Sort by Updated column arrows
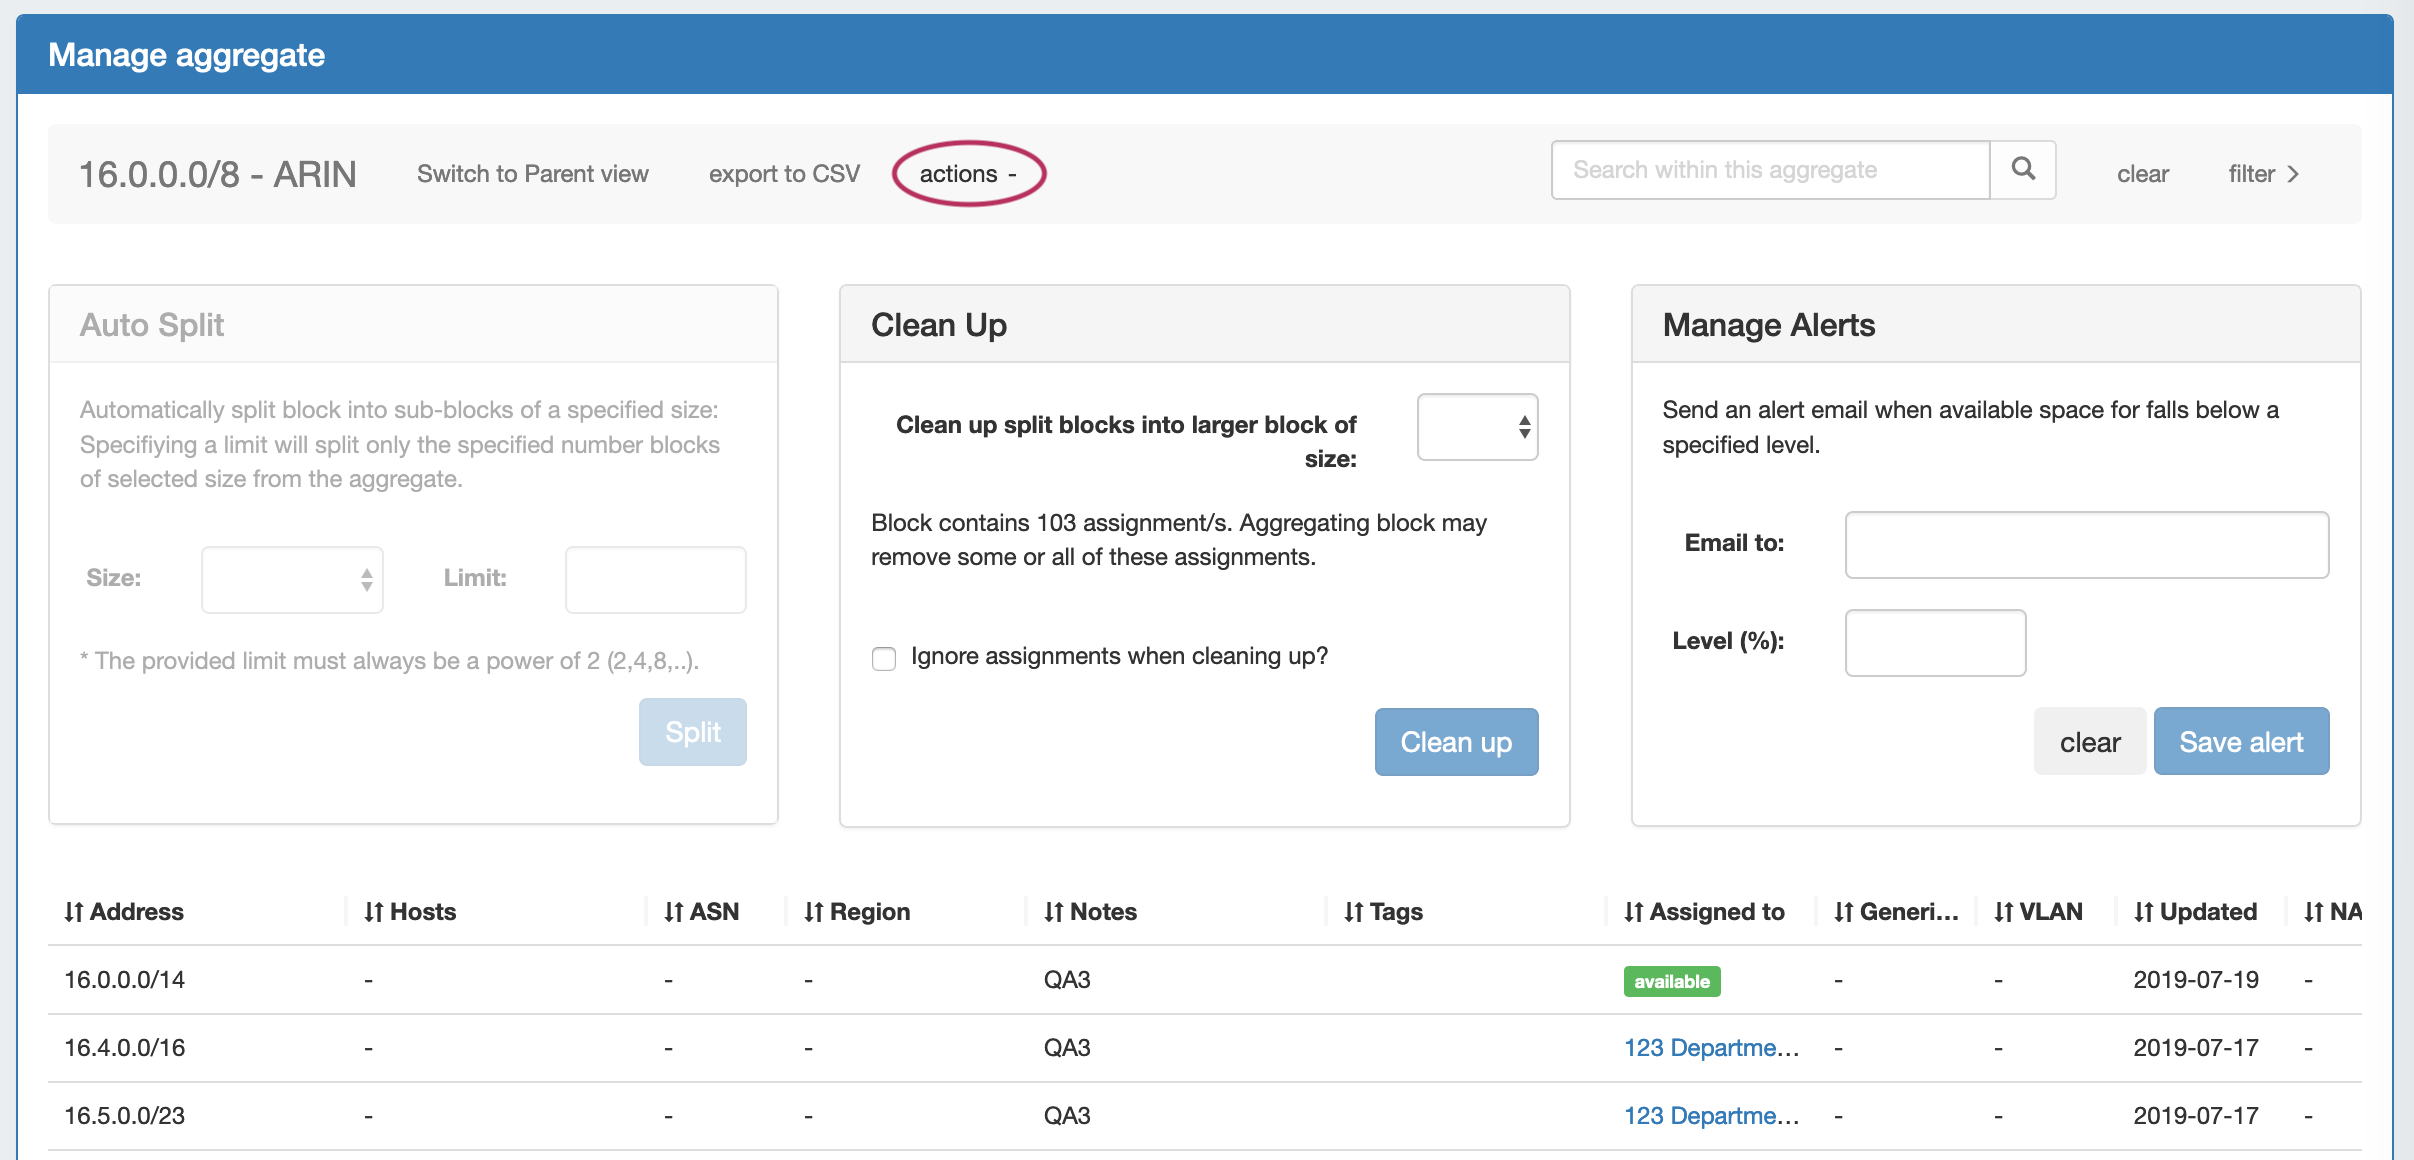The image size is (2414, 1160). click(x=2143, y=912)
